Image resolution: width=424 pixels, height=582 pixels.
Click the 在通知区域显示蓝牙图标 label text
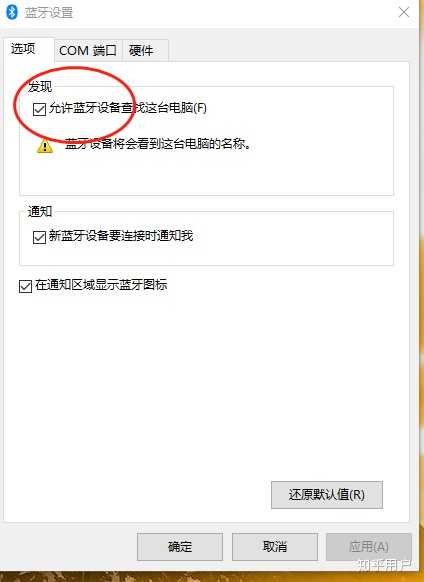click(x=101, y=285)
